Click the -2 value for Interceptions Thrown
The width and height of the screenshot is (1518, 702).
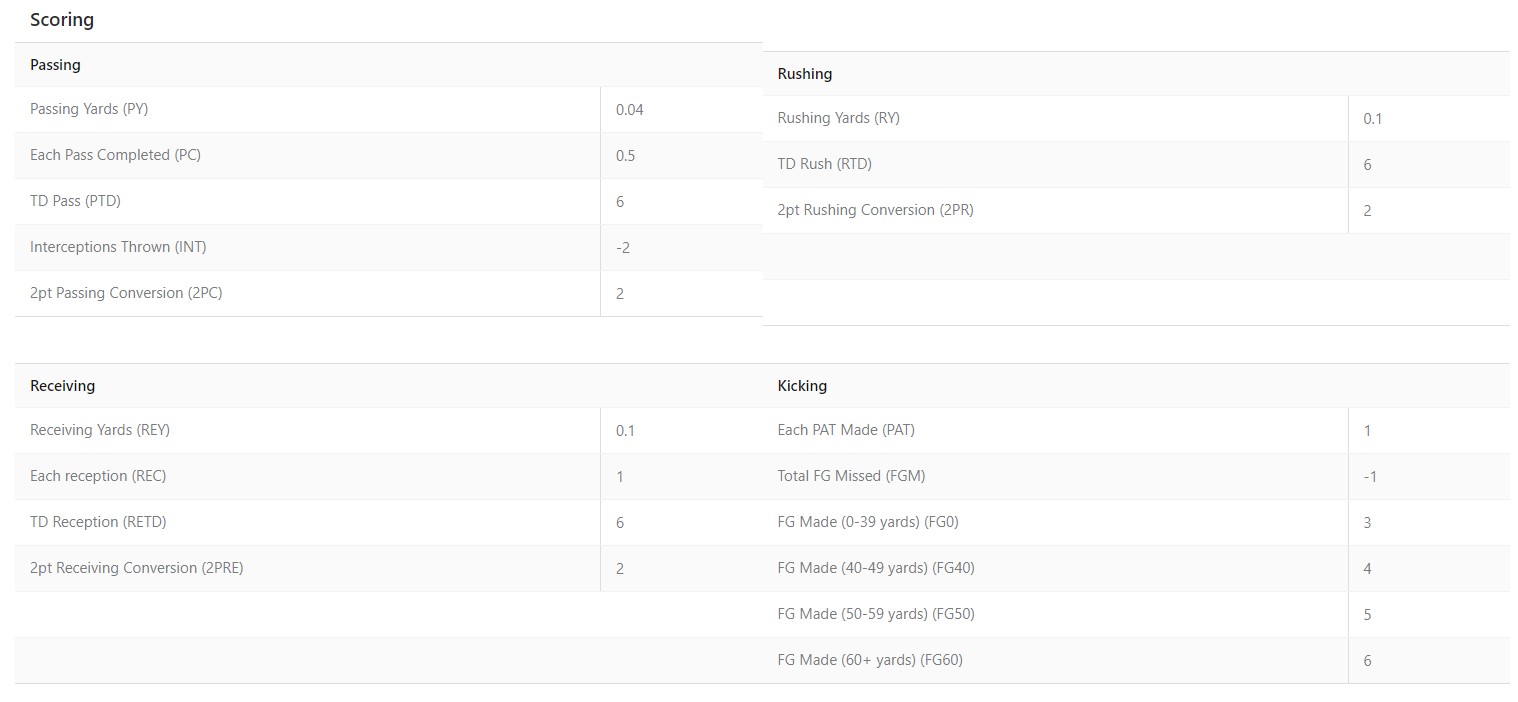623,248
